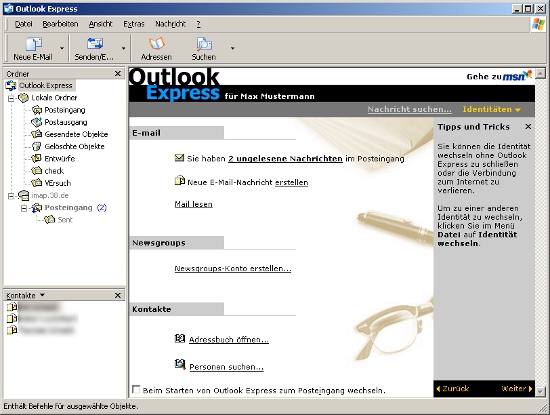The width and height of the screenshot is (550, 415).
Task: Click the 2 ungelesene Nachrichten link
Action: point(285,159)
